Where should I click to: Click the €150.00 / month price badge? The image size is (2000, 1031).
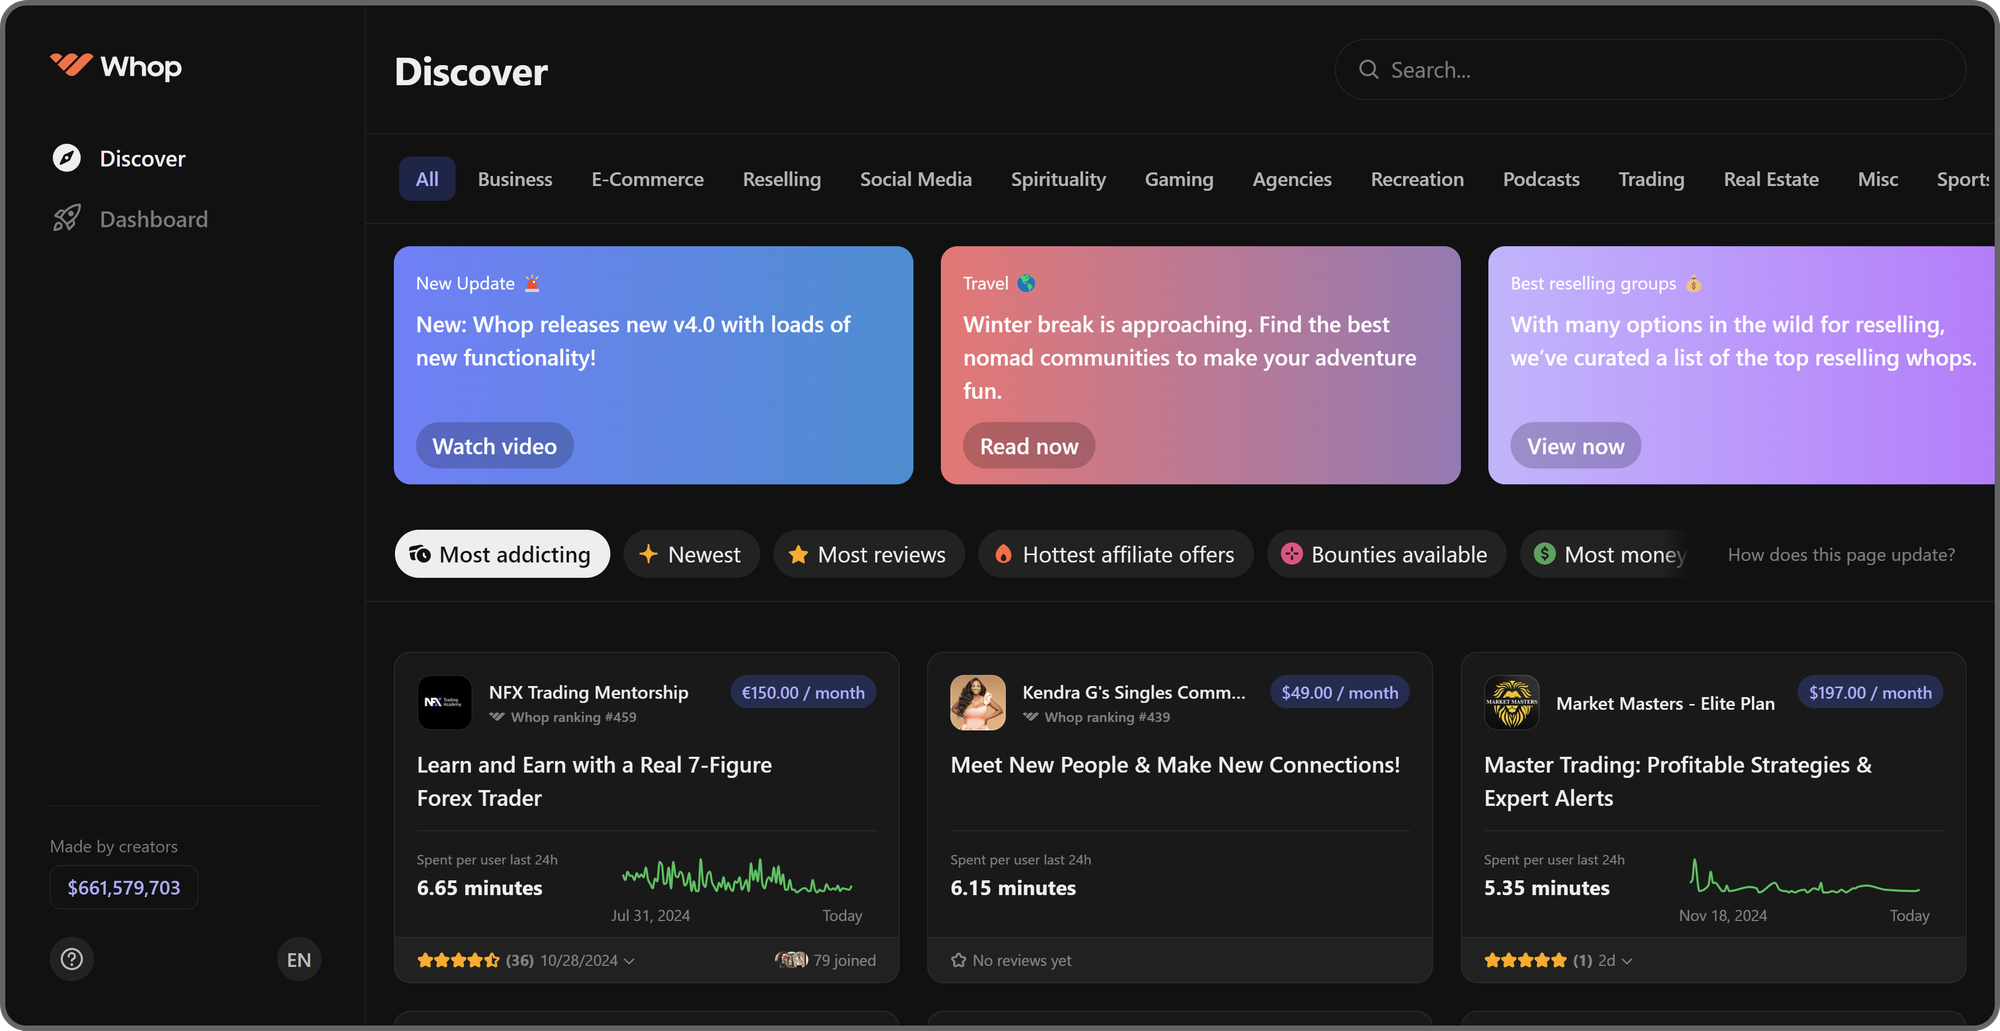coord(803,692)
